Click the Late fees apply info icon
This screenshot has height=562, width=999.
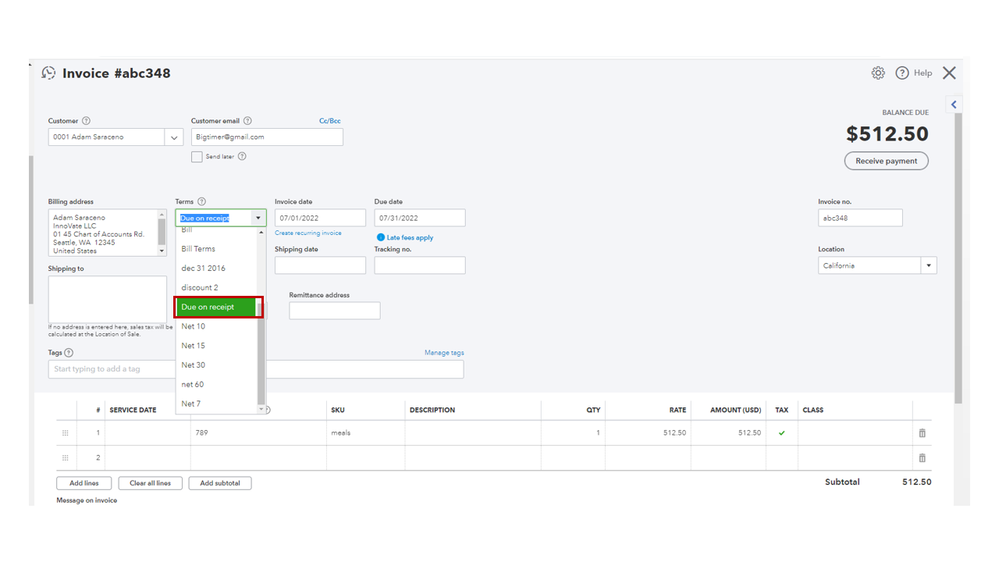[x=380, y=238]
